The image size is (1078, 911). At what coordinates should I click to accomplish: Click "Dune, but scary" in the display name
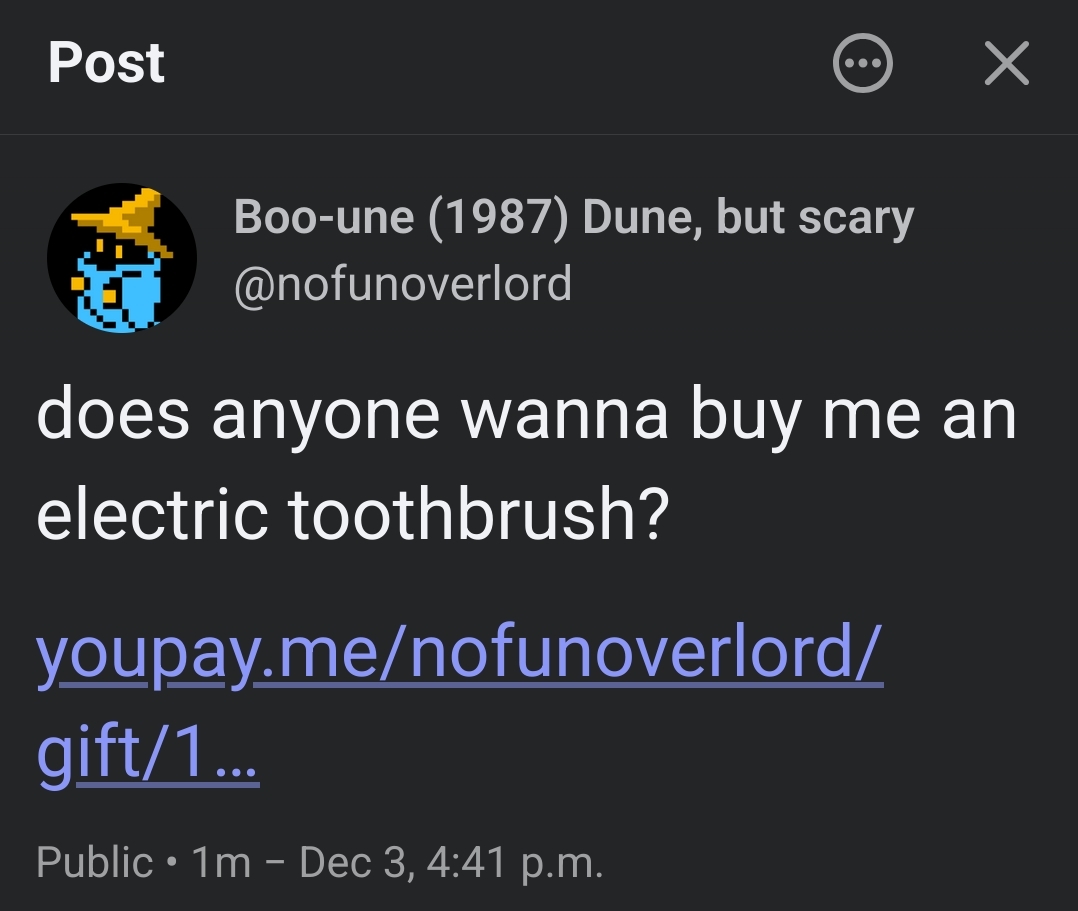tap(748, 218)
